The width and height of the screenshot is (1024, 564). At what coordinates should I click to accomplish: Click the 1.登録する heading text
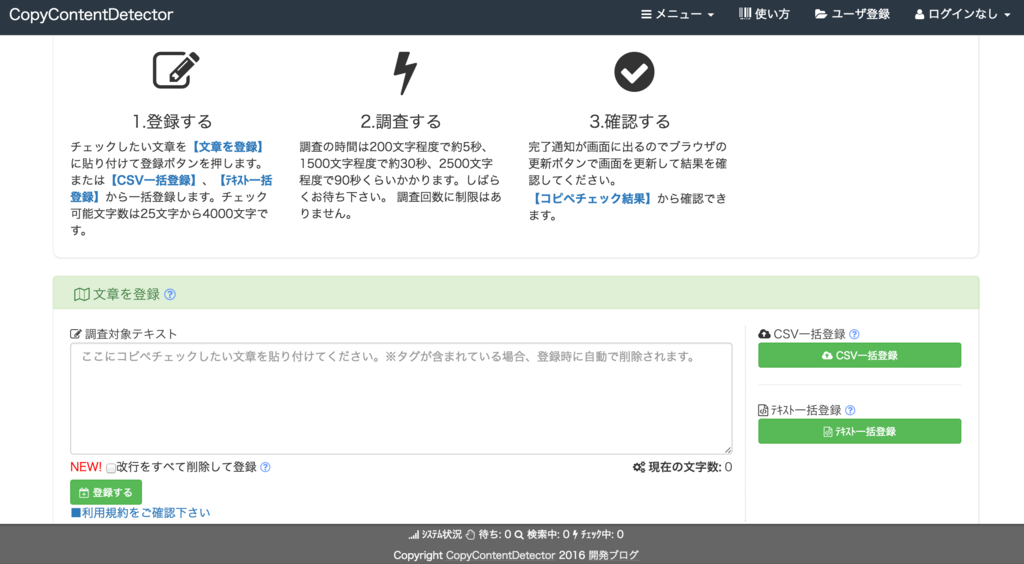tap(172, 121)
